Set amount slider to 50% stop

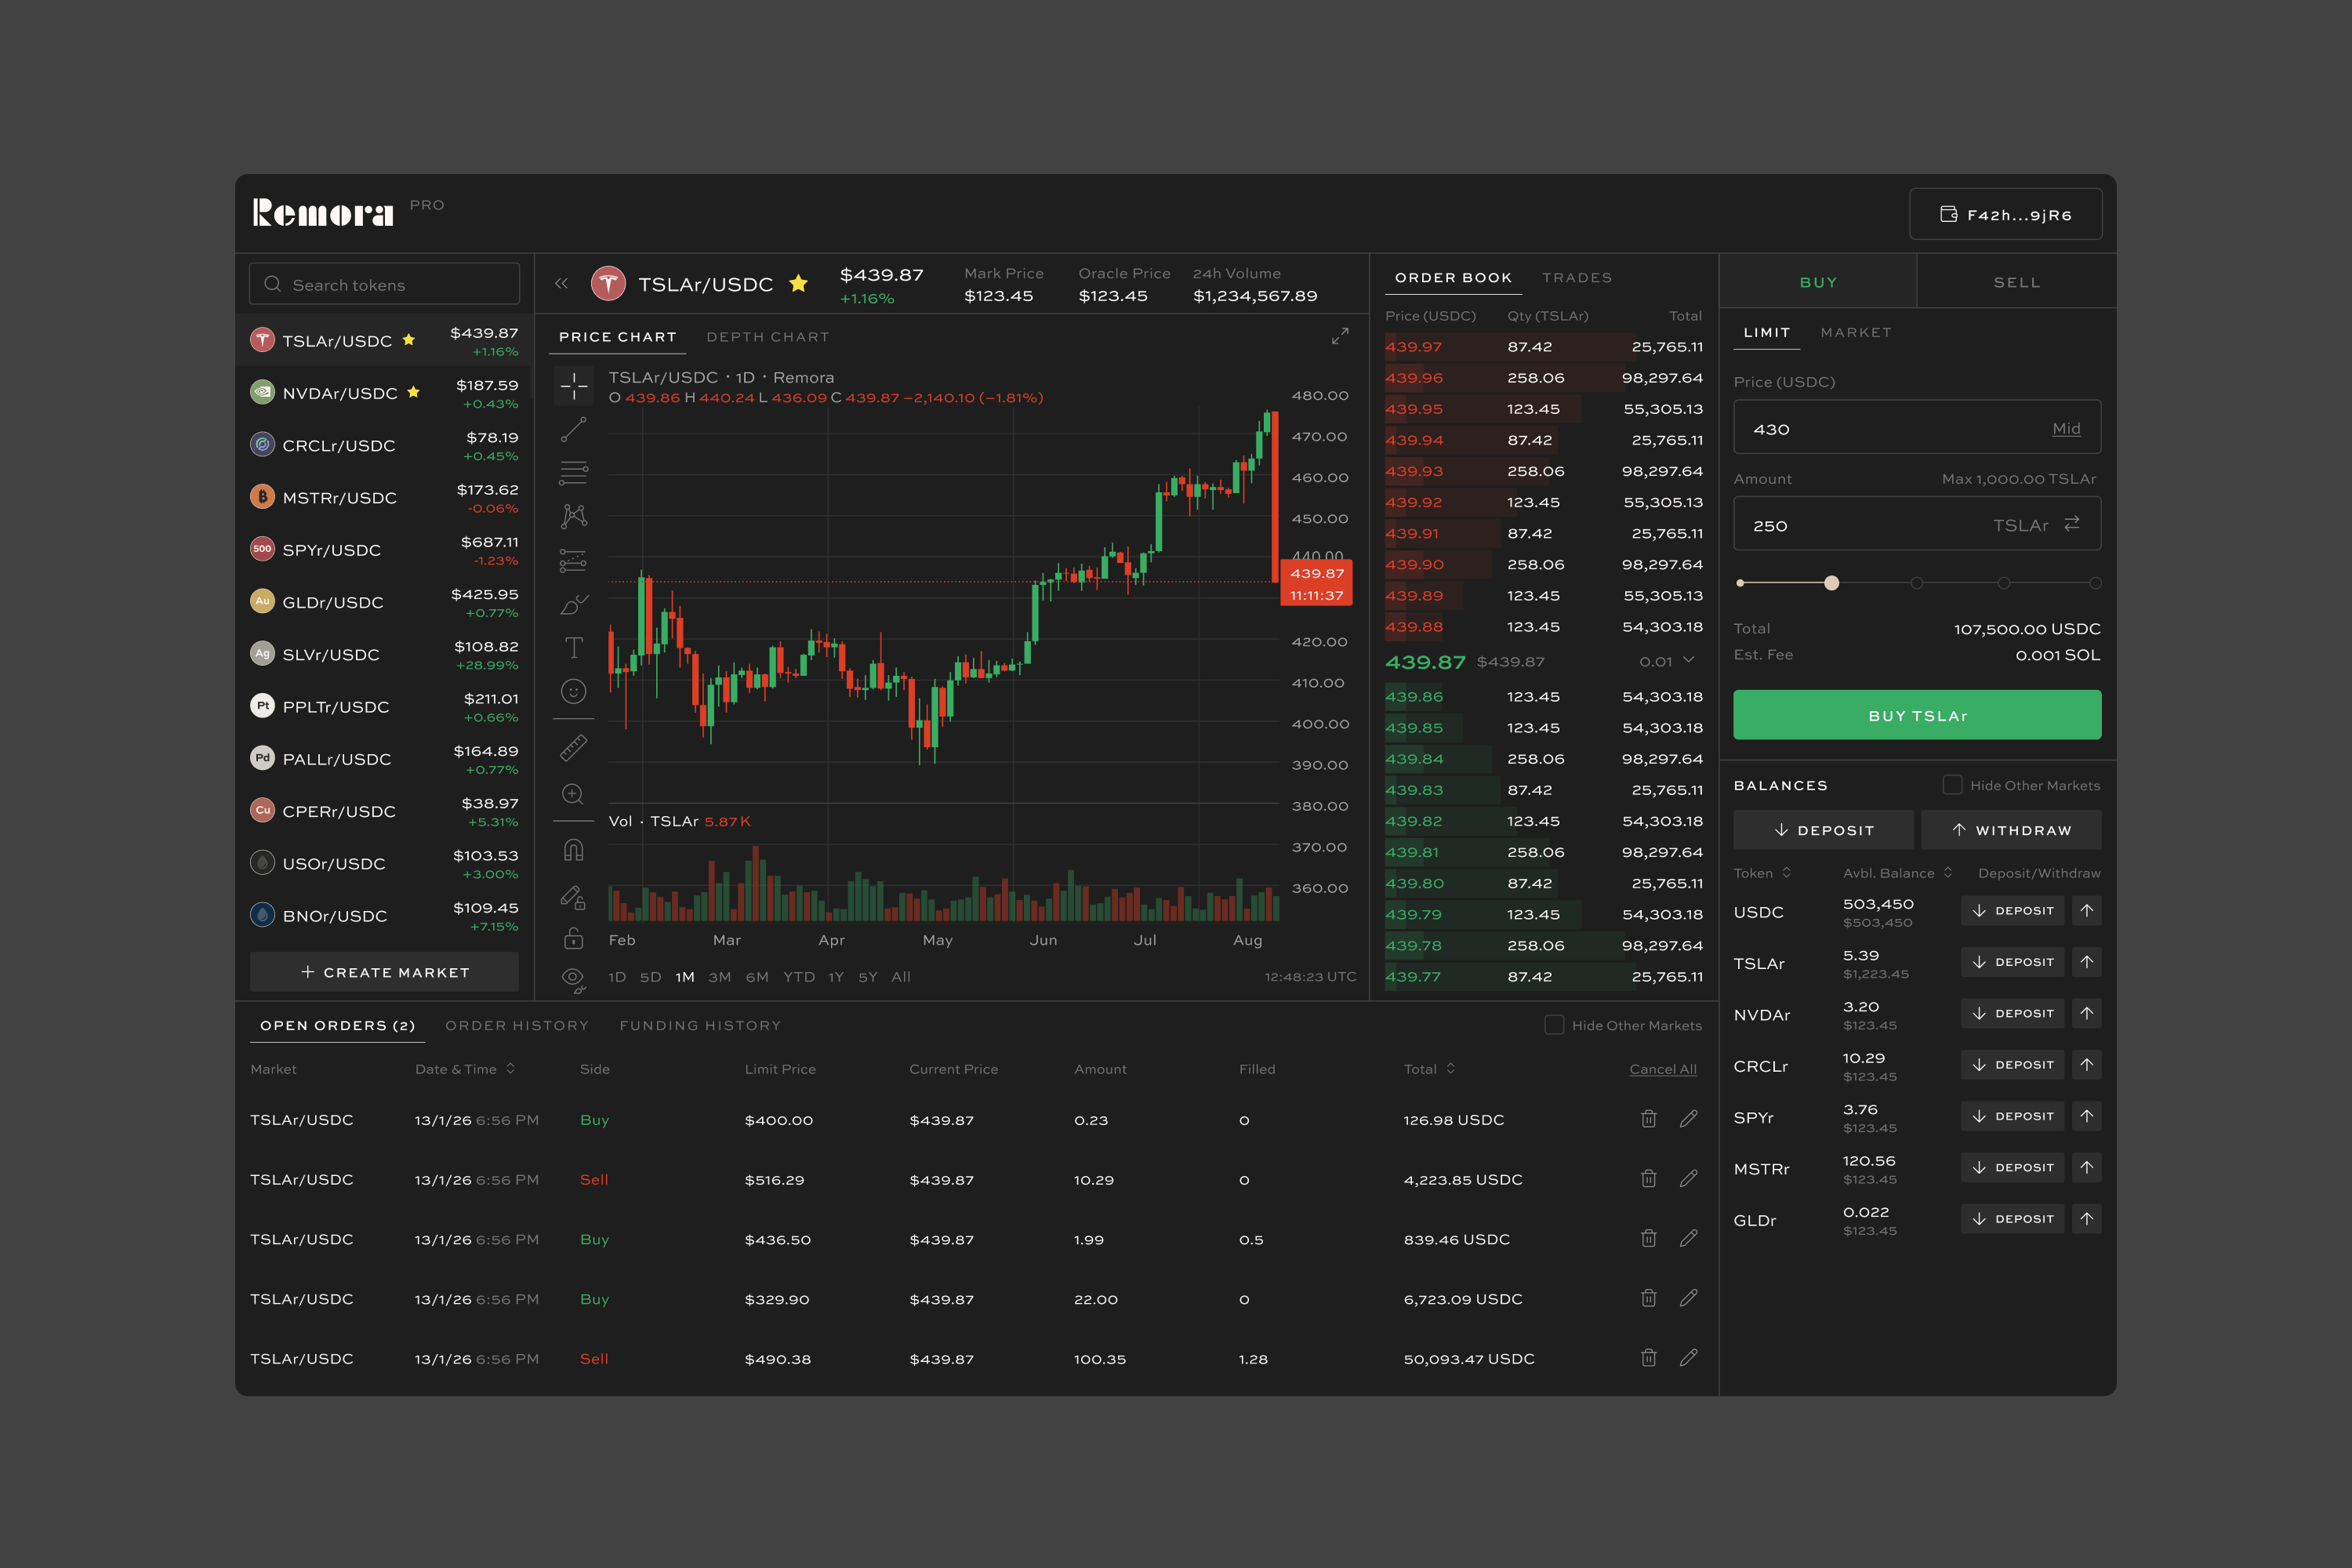point(1916,583)
